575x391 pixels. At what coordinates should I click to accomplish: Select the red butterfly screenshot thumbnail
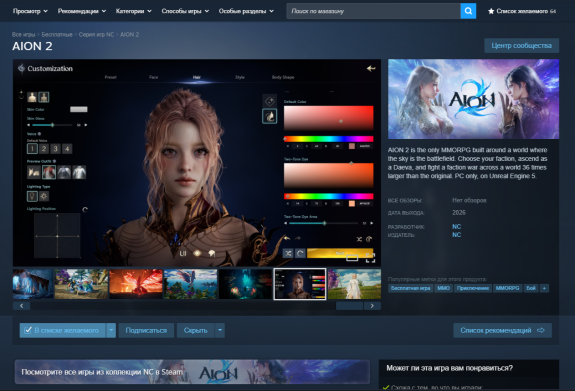(136, 284)
